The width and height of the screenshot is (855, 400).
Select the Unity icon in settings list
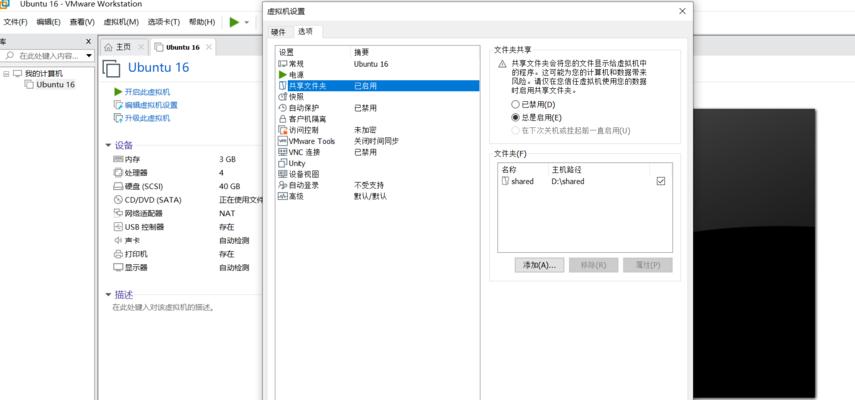pos(282,163)
